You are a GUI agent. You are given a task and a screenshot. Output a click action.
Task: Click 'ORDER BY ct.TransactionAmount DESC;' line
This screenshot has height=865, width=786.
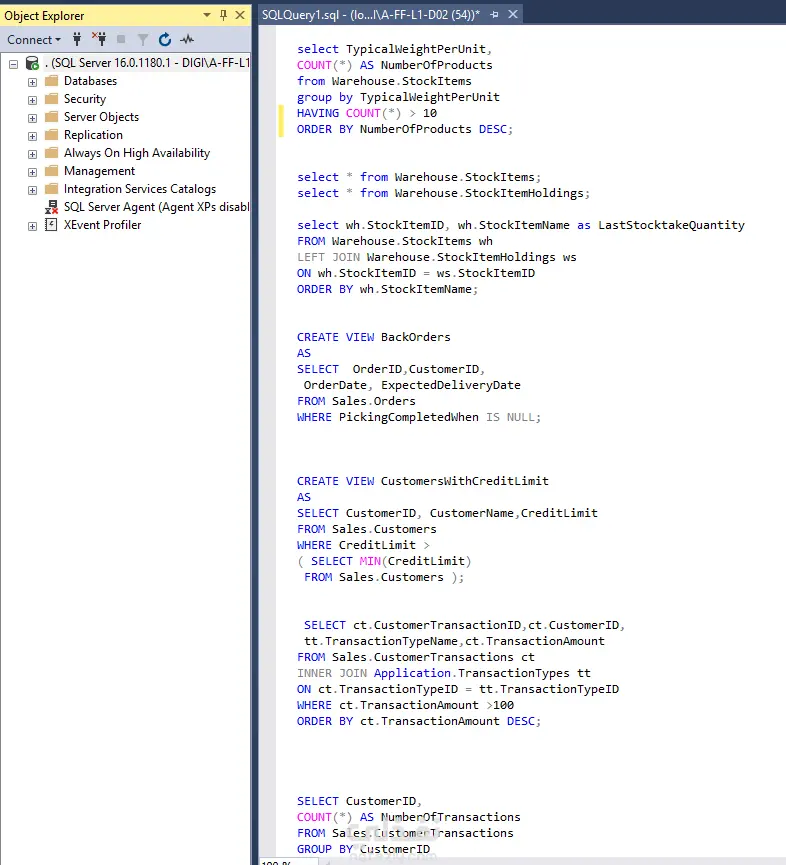click(x=419, y=721)
